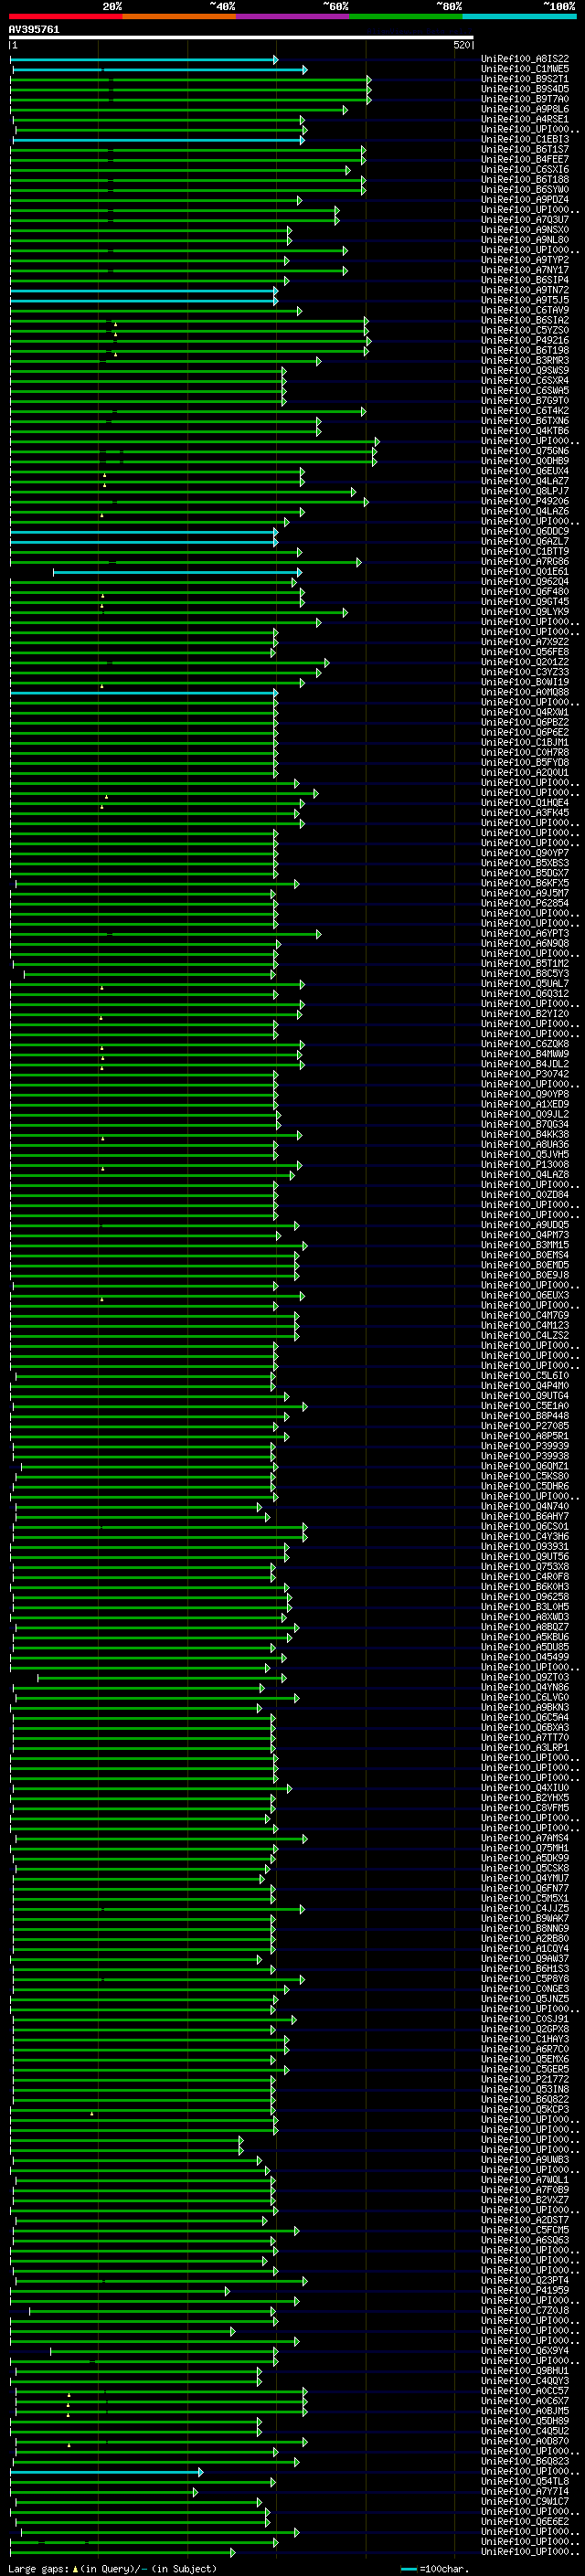Open hit UniRef100_Q23PT4
This screenshot has height=2576, width=585.
pyautogui.click(x=525, y=2280)
